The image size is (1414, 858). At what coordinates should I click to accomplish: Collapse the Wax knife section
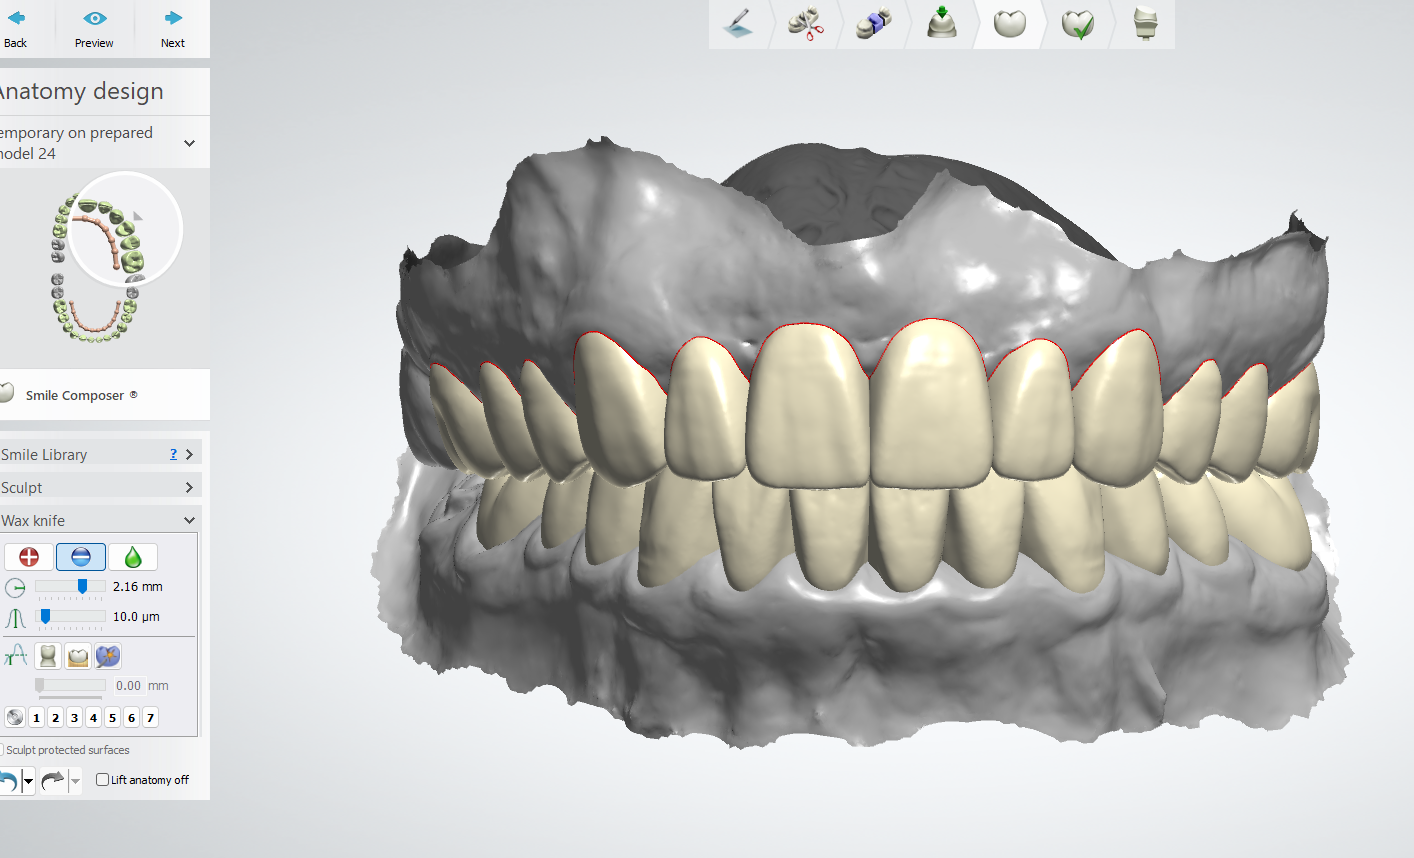click(189, 520)
